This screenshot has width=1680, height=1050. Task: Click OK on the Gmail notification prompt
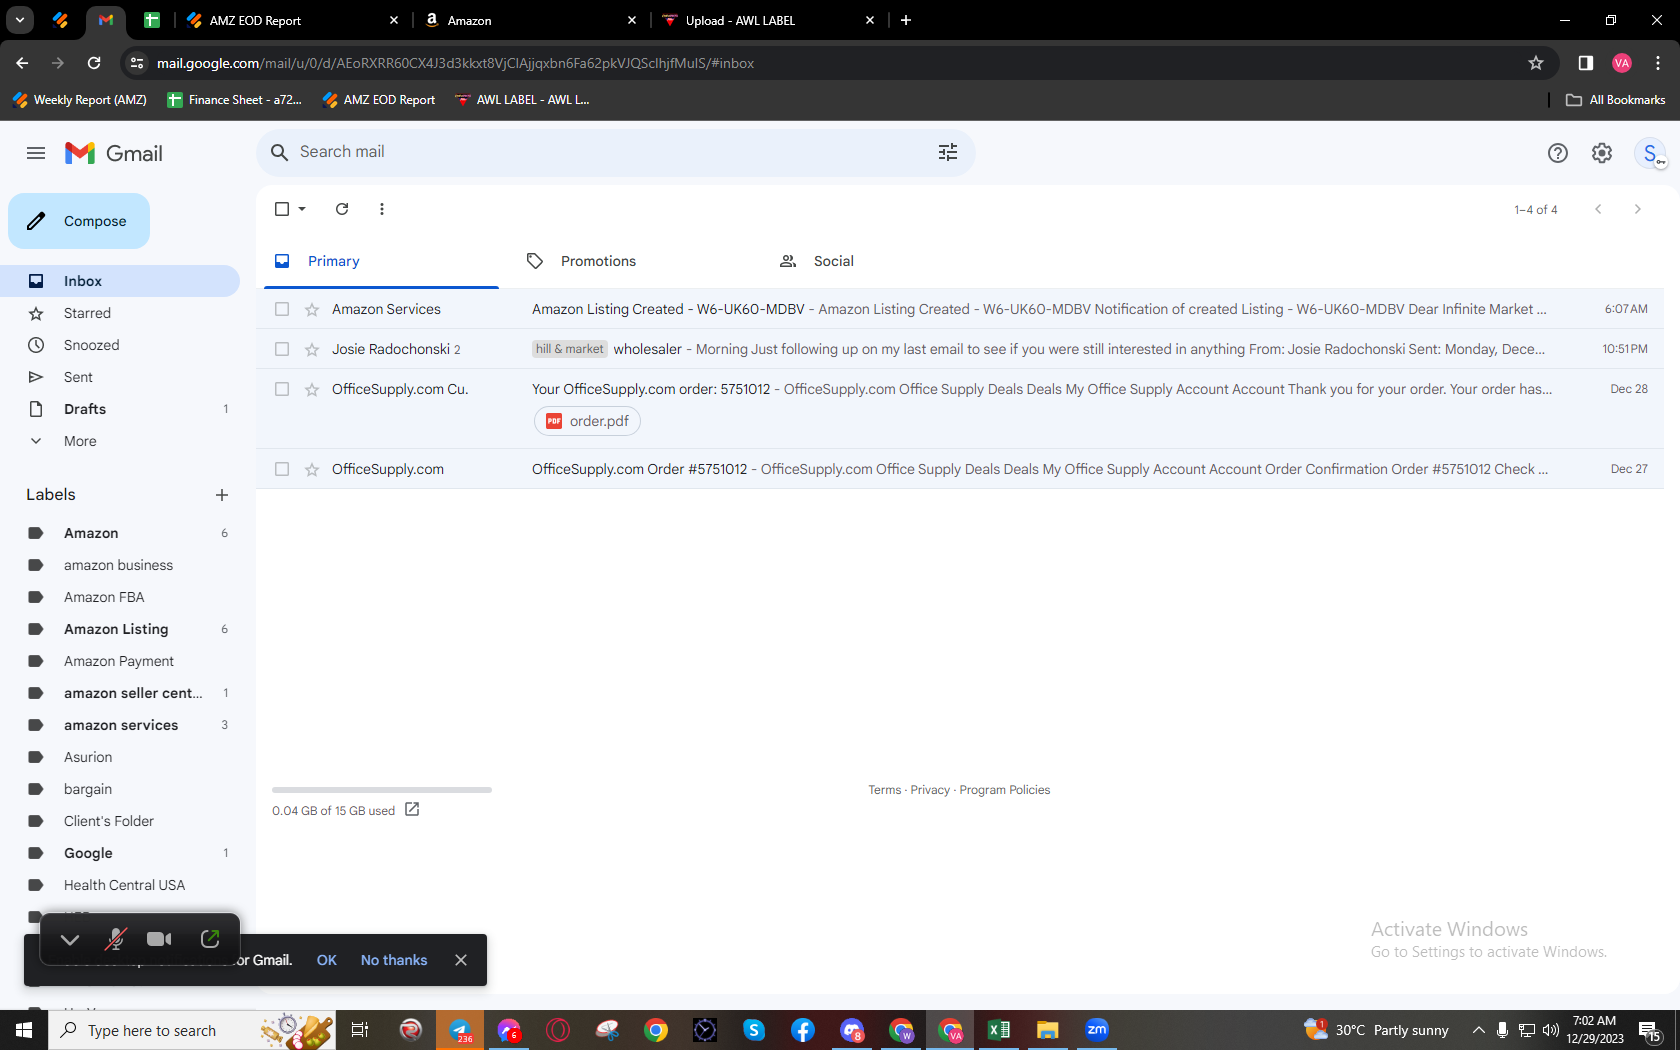[x=327, y=960]
